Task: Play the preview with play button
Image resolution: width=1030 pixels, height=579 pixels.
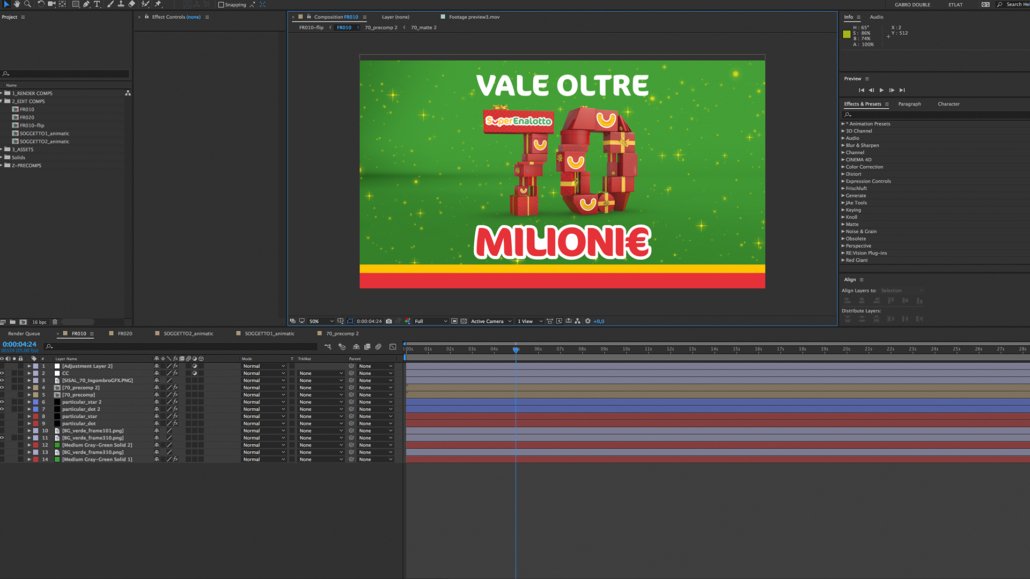Action: [x=882, y=90]
